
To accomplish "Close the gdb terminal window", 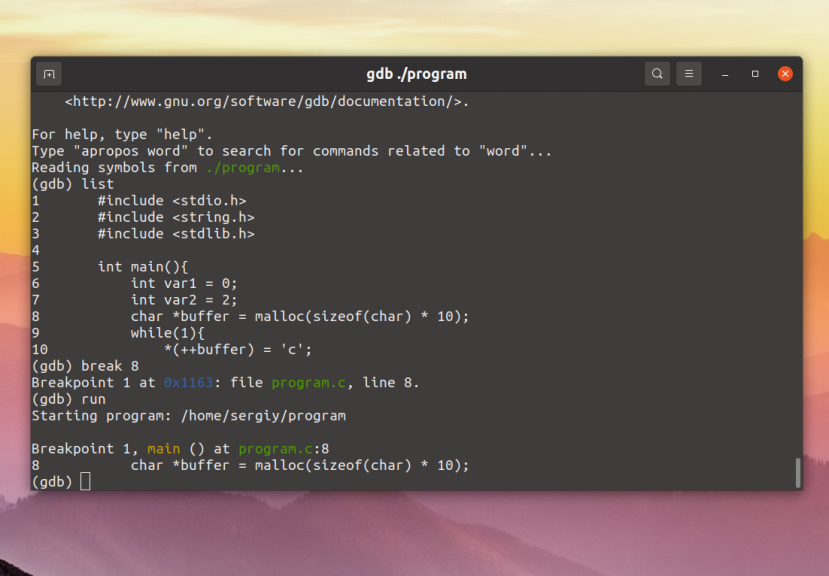I will coord(785,74).
